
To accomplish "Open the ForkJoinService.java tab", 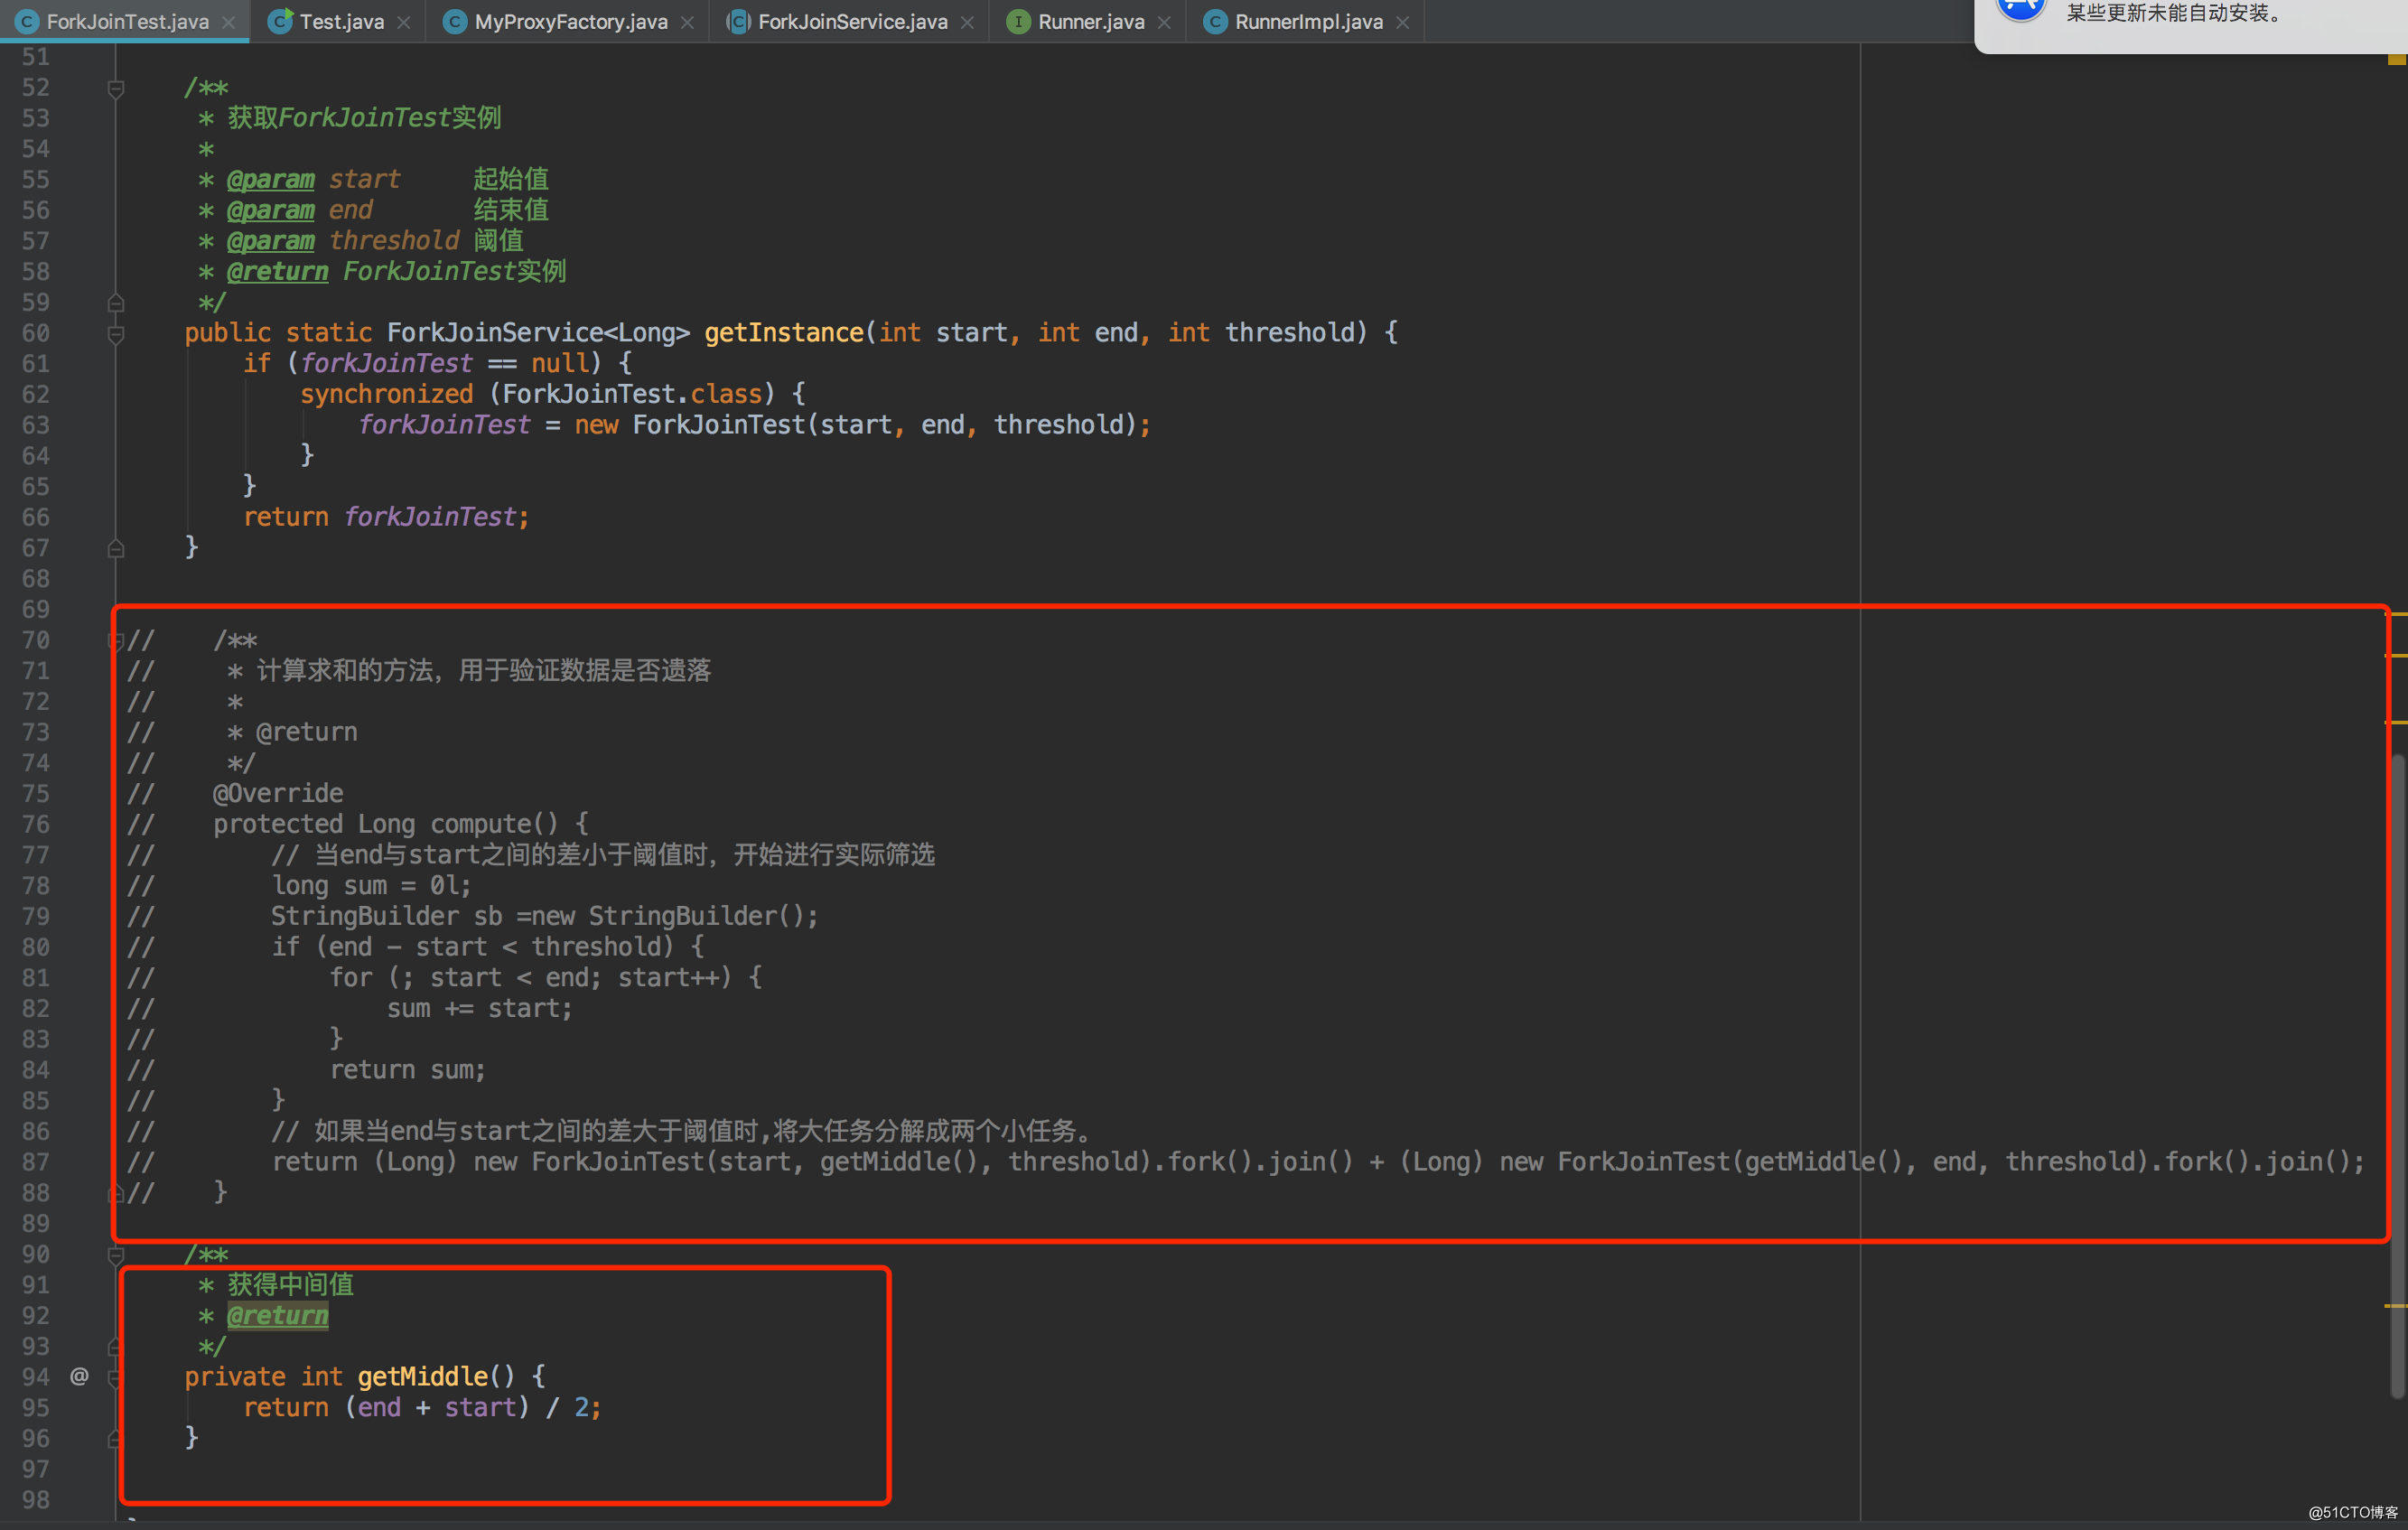I will tap(851, 21).
